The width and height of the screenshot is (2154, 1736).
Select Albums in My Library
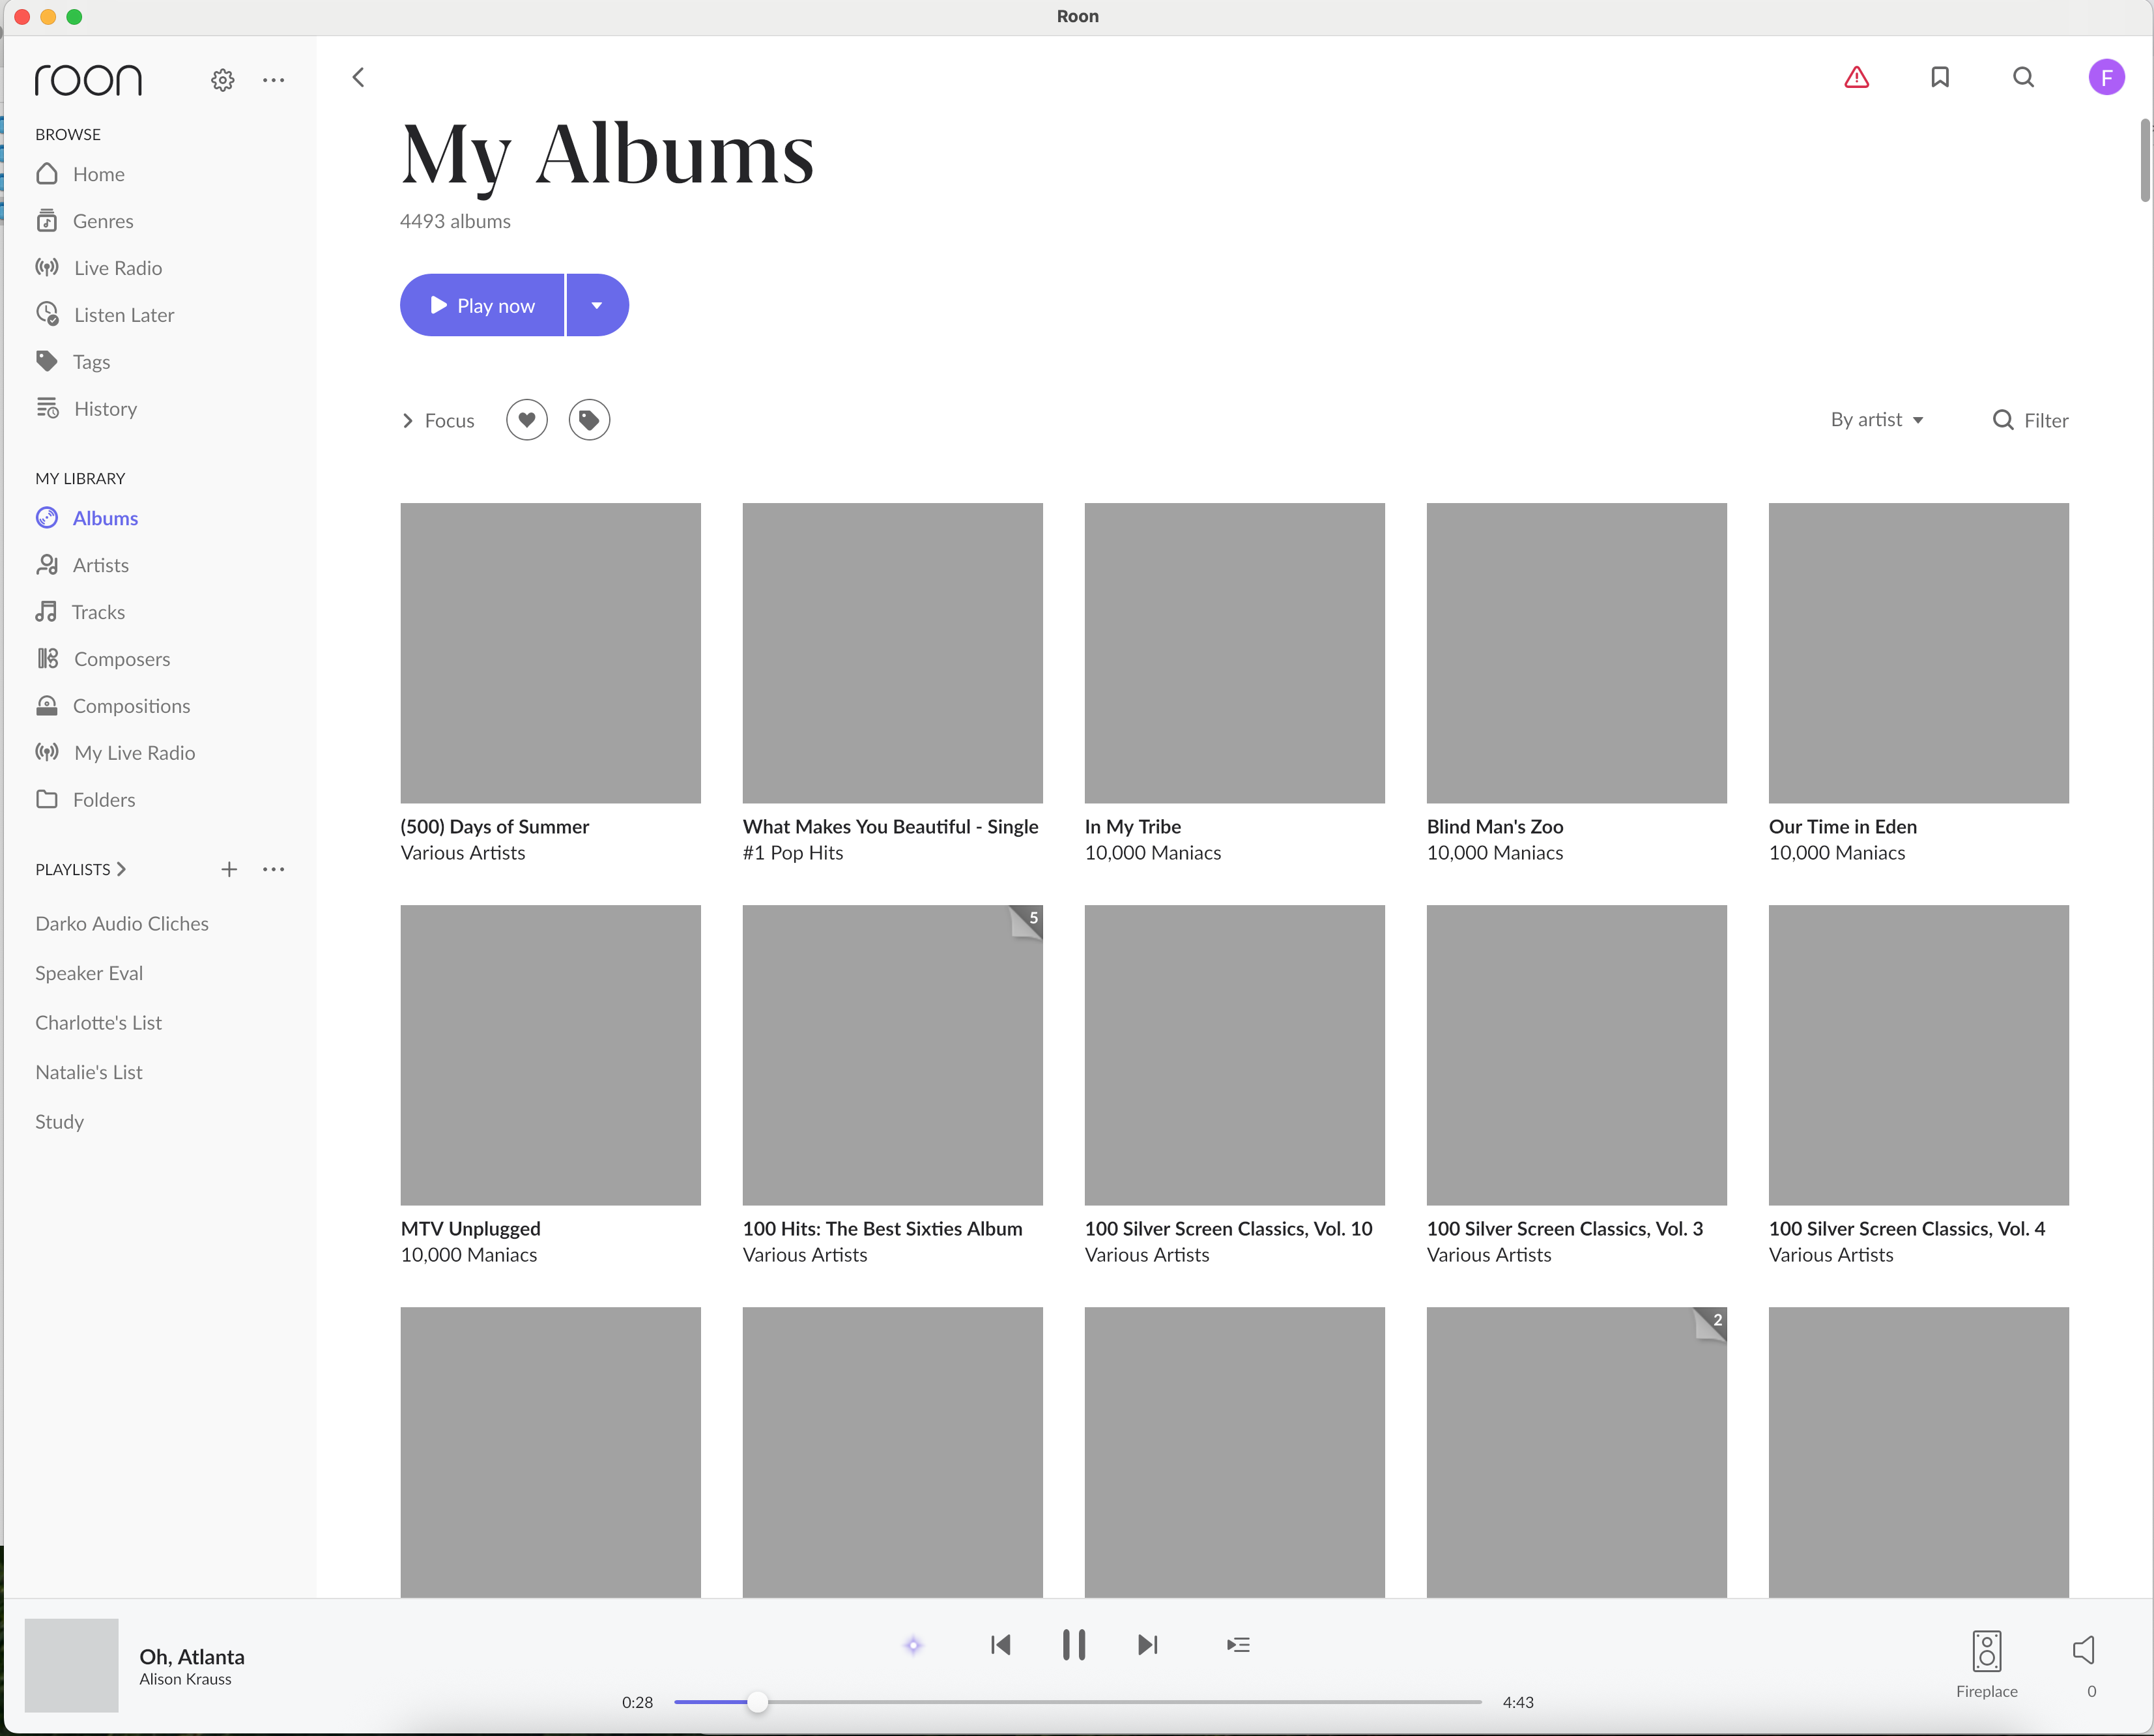[x=87, y=518]
